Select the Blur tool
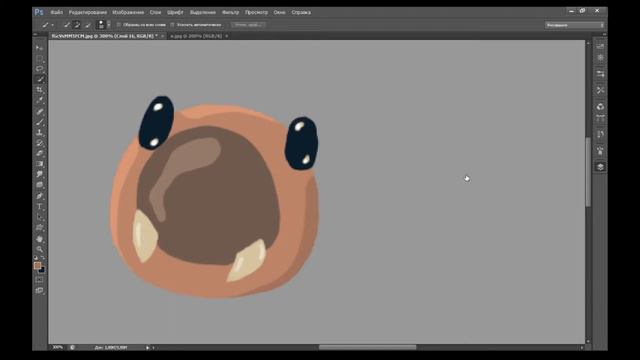This screenshot has width=640, height=360. (40, 175)
